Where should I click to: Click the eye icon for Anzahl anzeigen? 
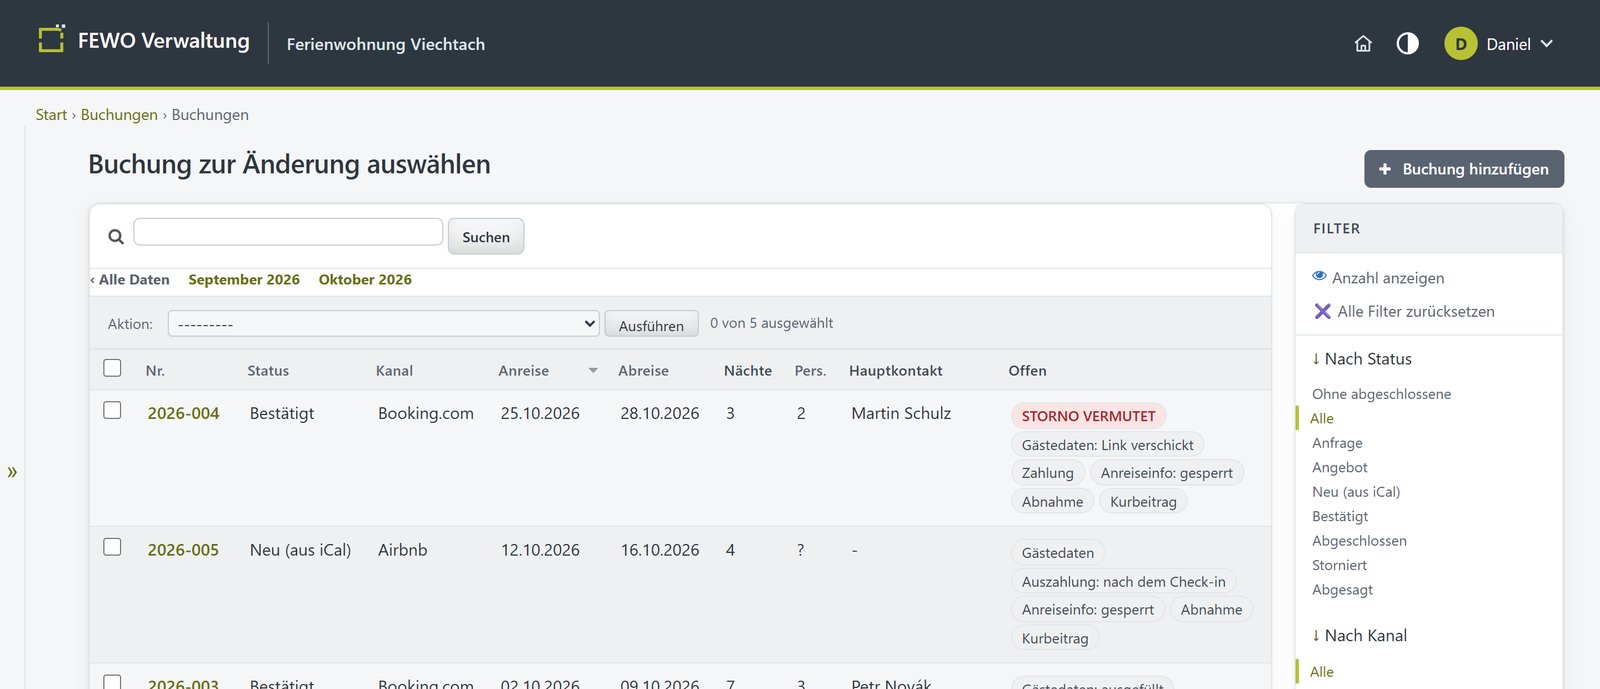point(1319,276)
